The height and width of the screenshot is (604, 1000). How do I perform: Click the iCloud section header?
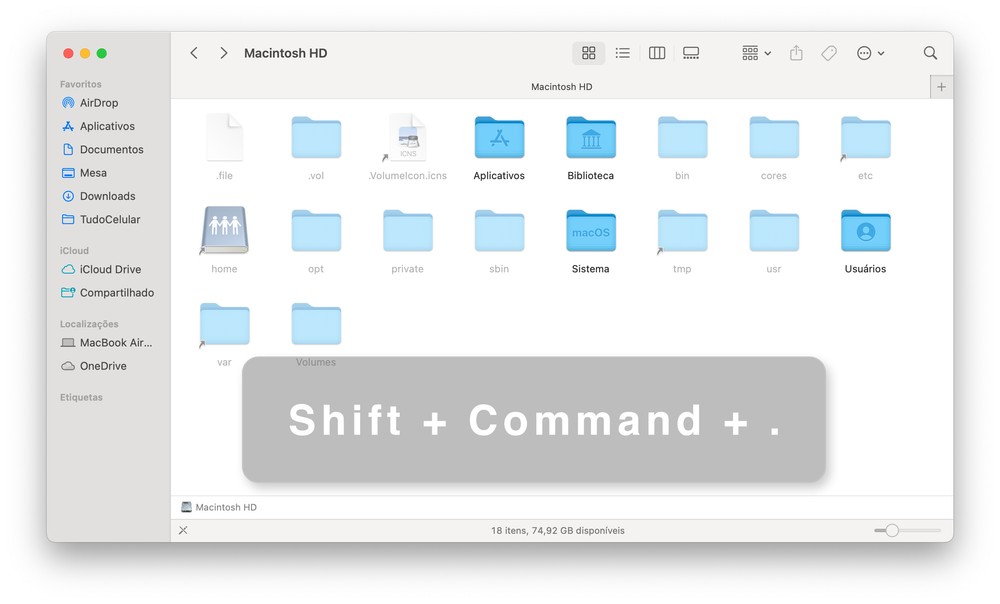pyautogui.click(x=74, y=251)
